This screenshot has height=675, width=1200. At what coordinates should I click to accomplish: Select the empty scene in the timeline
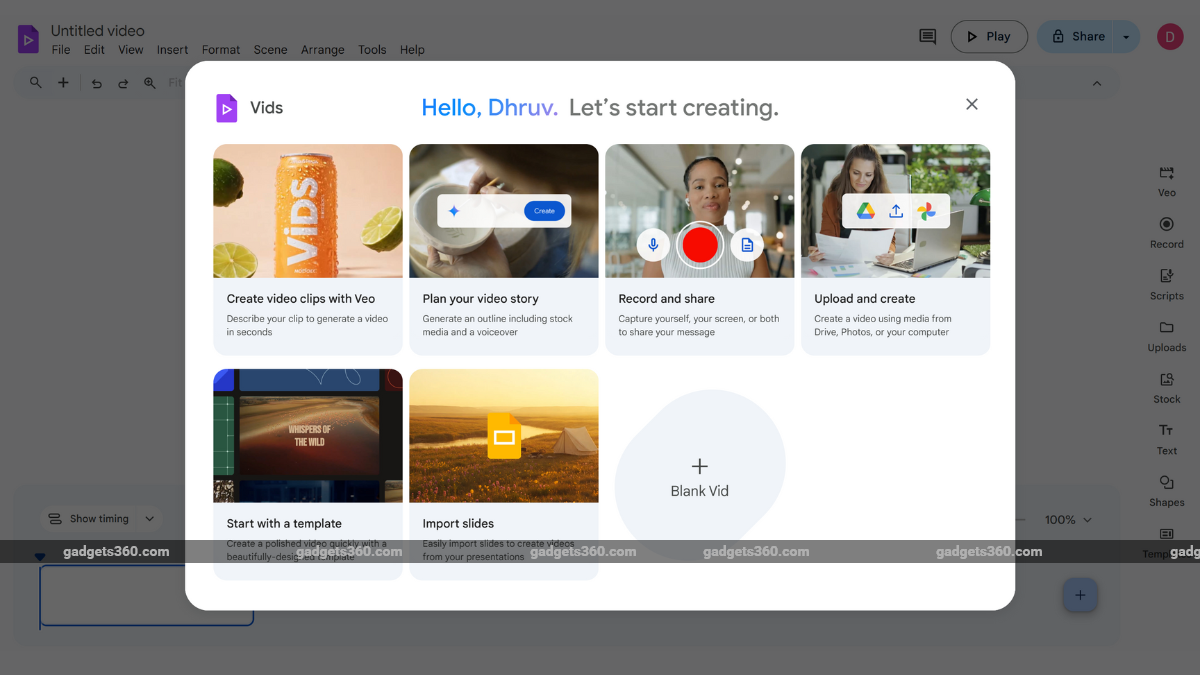(147, 596)
